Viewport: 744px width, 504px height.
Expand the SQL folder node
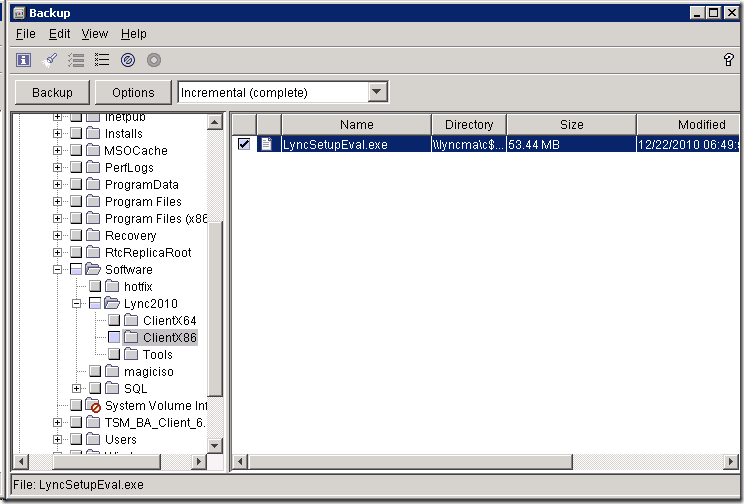click(77, 389)
